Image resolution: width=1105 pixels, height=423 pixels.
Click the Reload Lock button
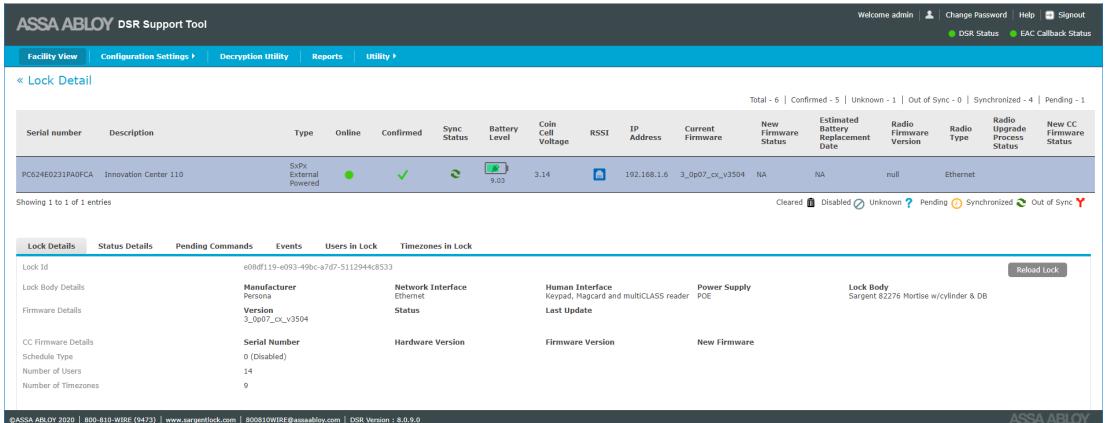tap(1037, 270)
